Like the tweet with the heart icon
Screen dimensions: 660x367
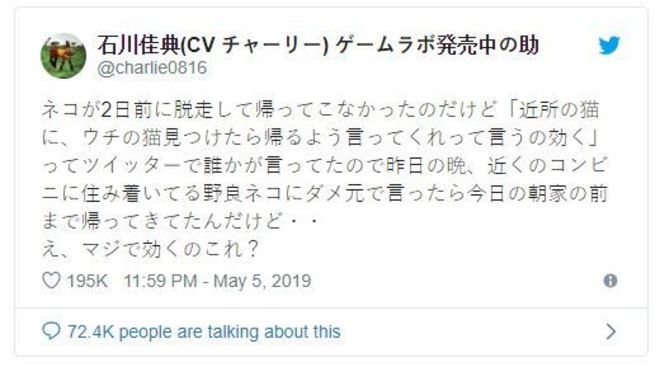click(51, 280)
